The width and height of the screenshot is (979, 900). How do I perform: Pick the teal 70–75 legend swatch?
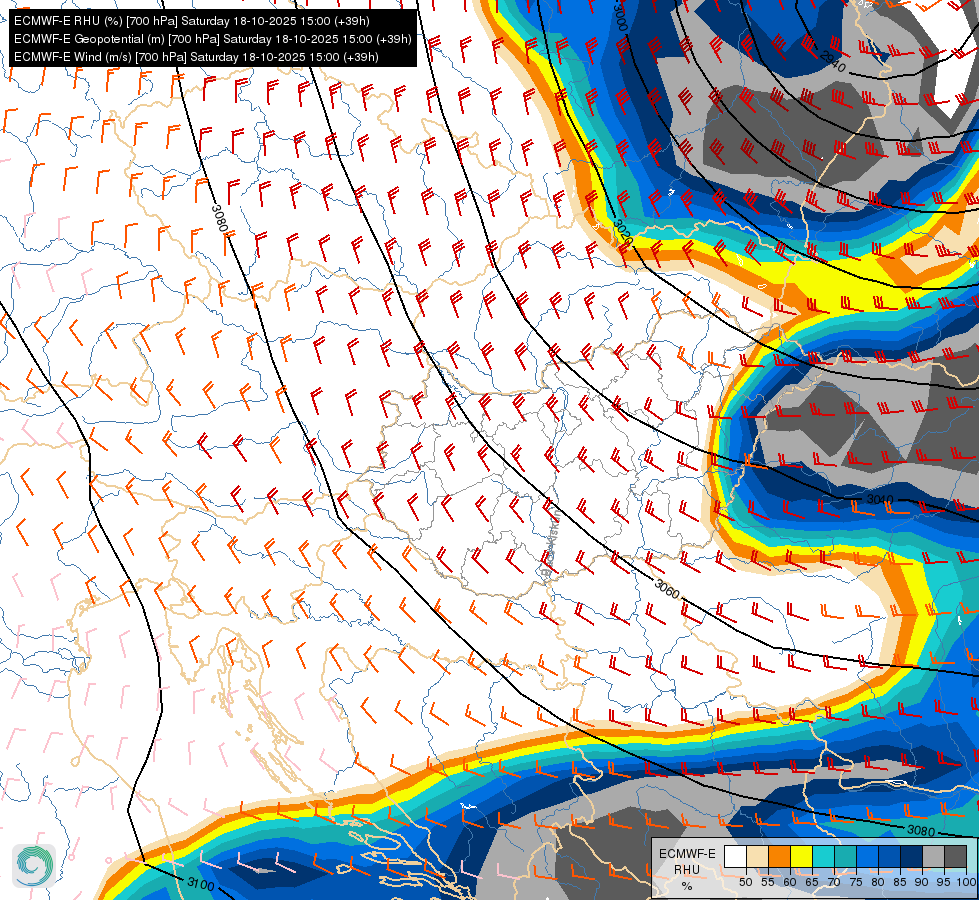click(845, 856)
